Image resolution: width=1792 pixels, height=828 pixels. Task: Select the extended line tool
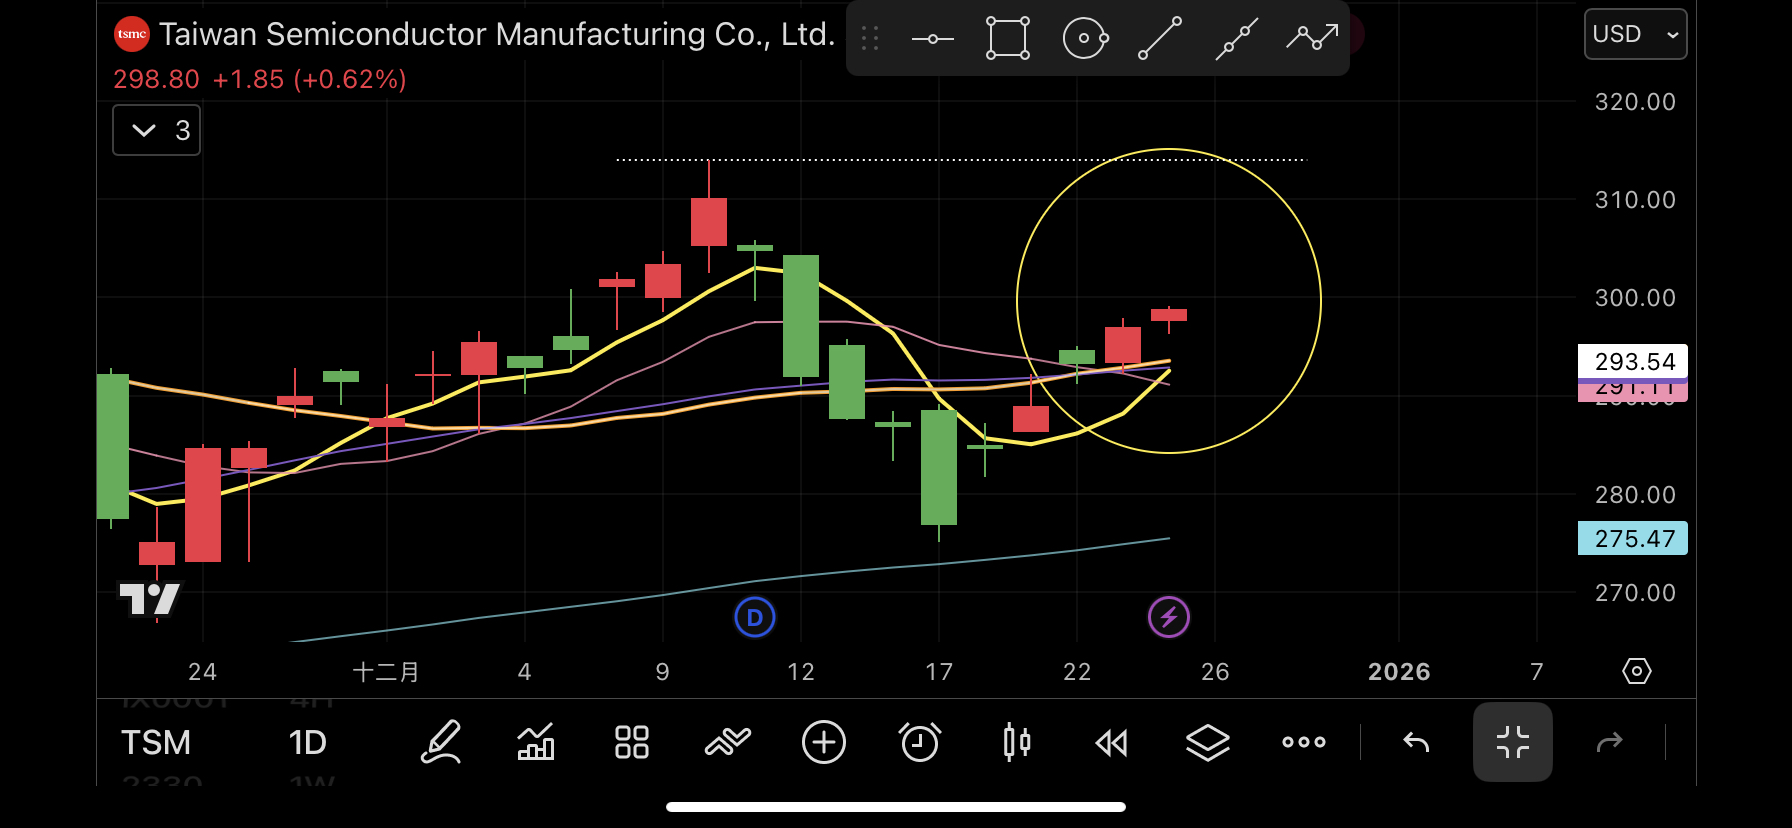coord(1236,39)
